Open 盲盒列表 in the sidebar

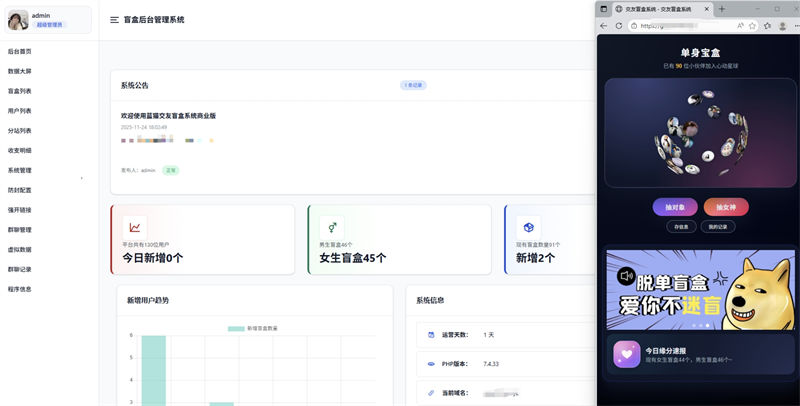tap(20, 91)
